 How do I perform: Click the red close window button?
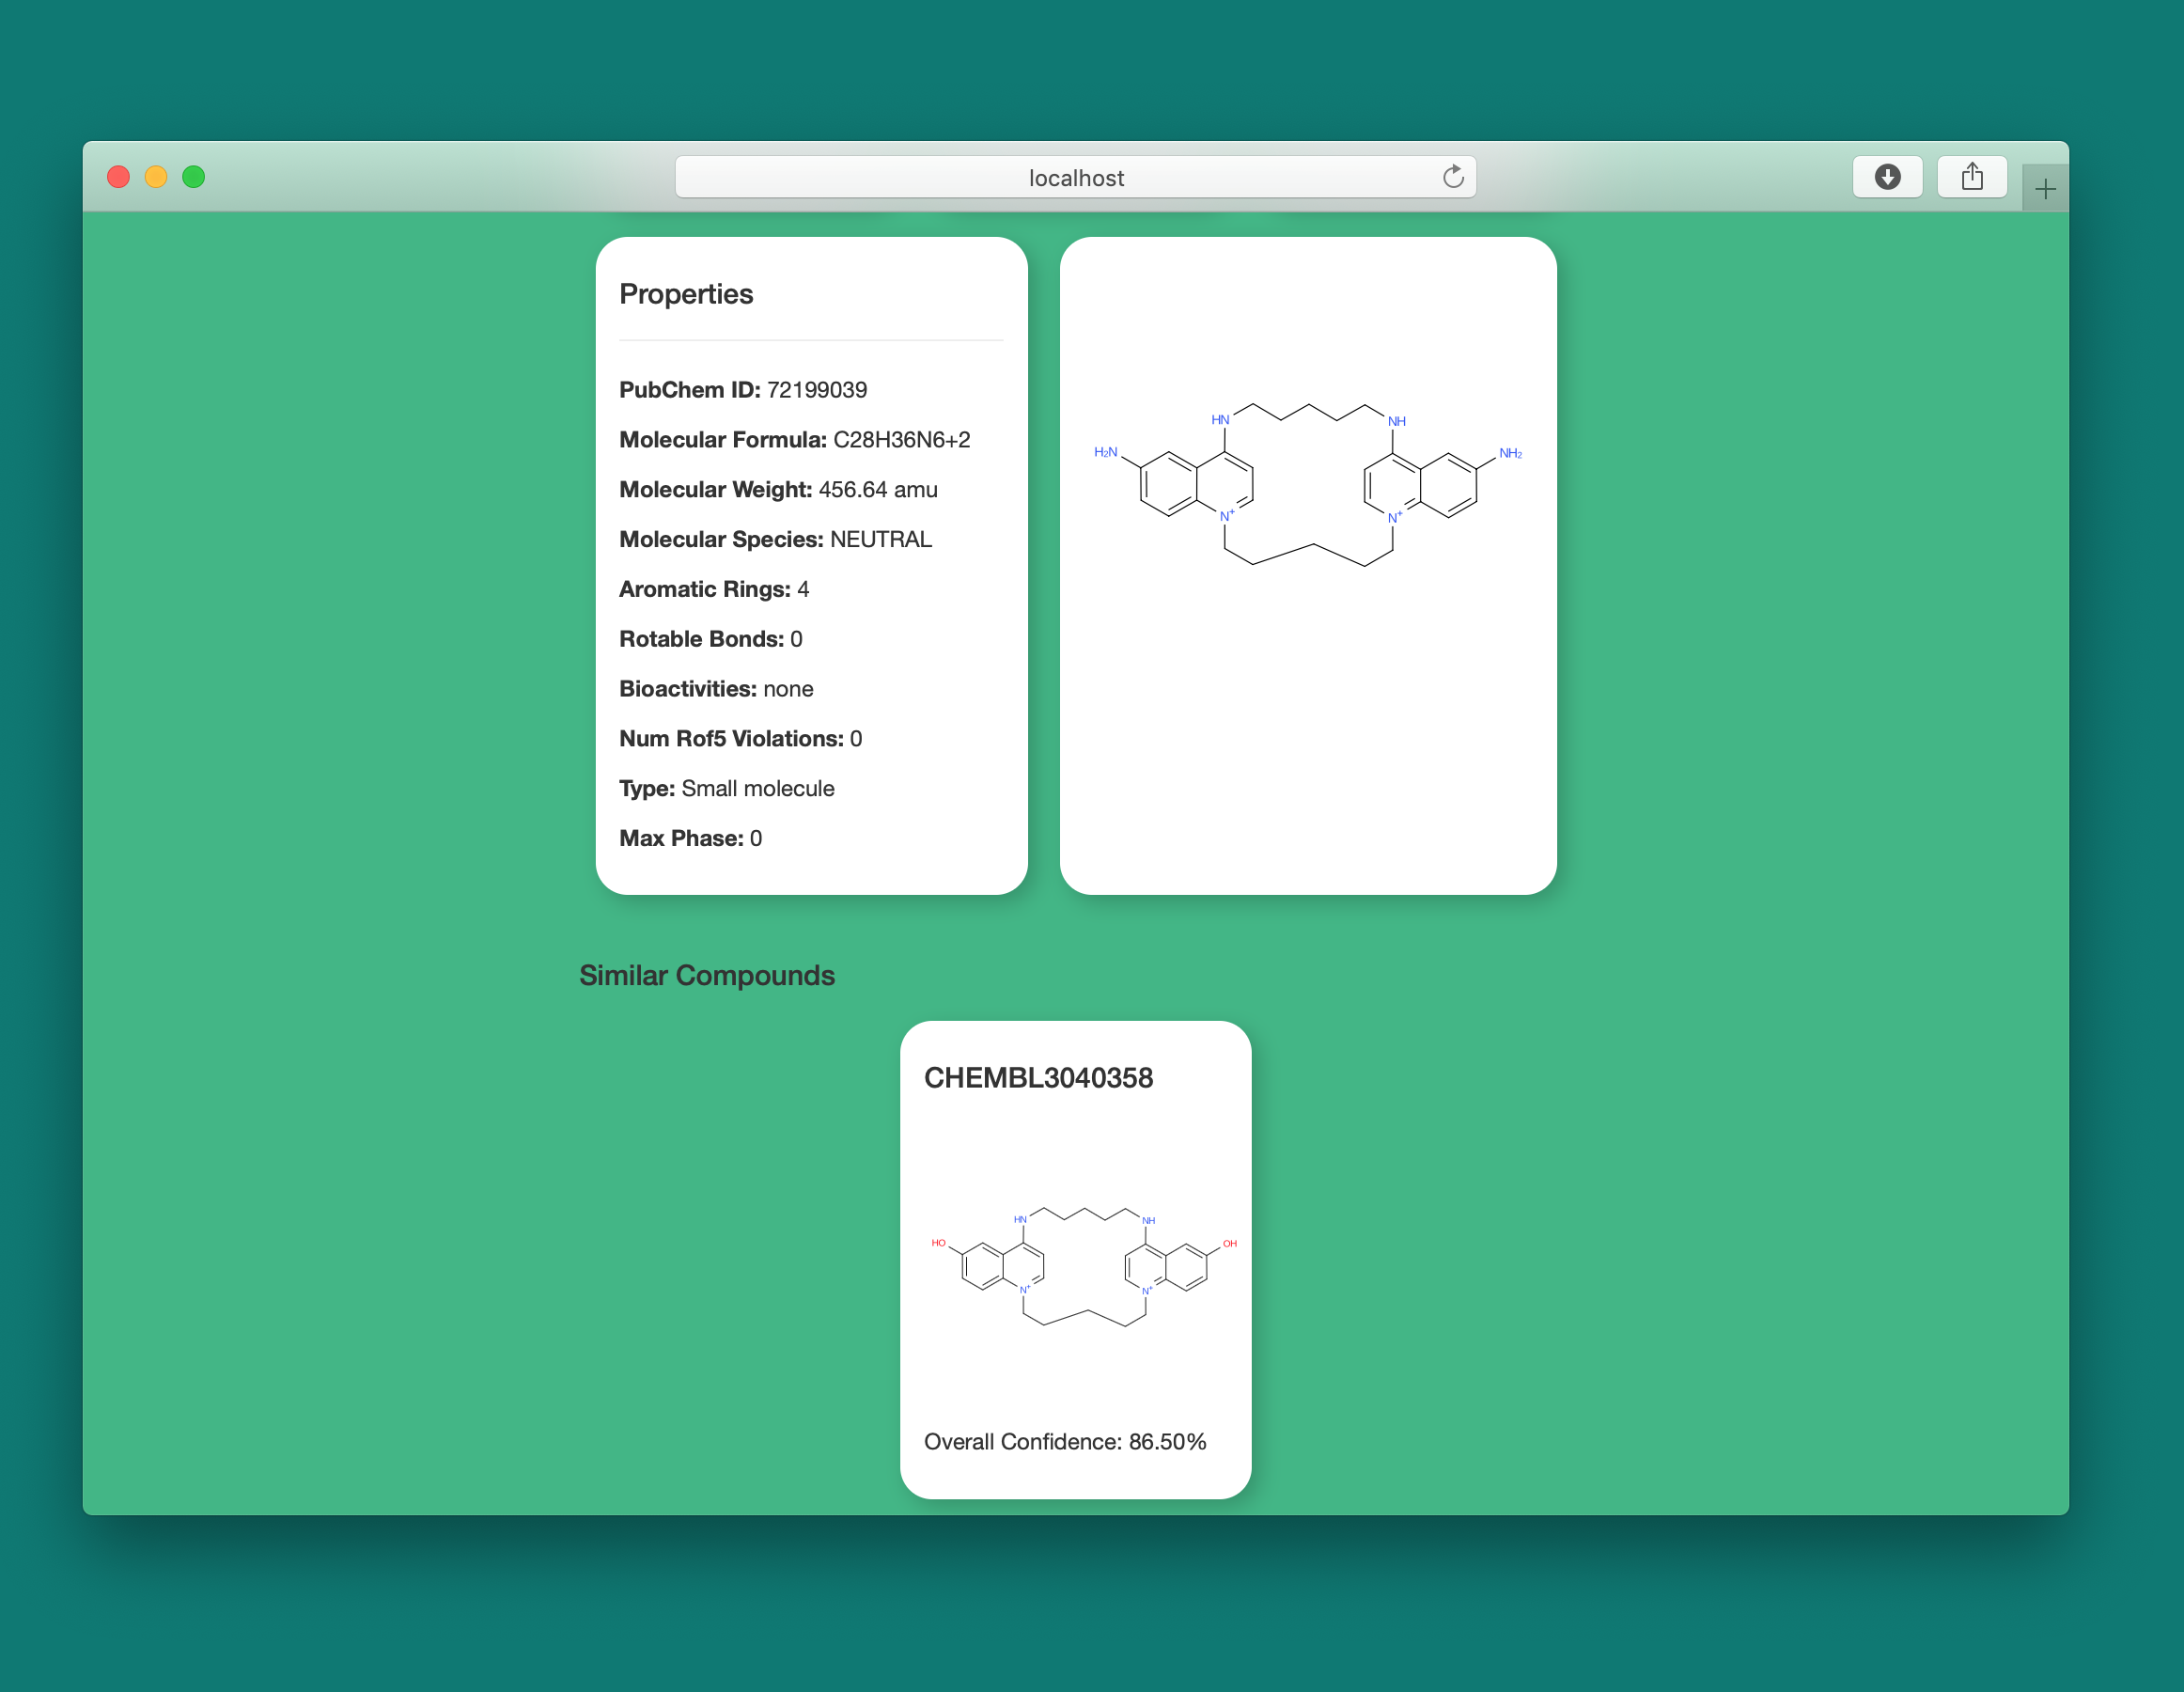click(118, 177)
